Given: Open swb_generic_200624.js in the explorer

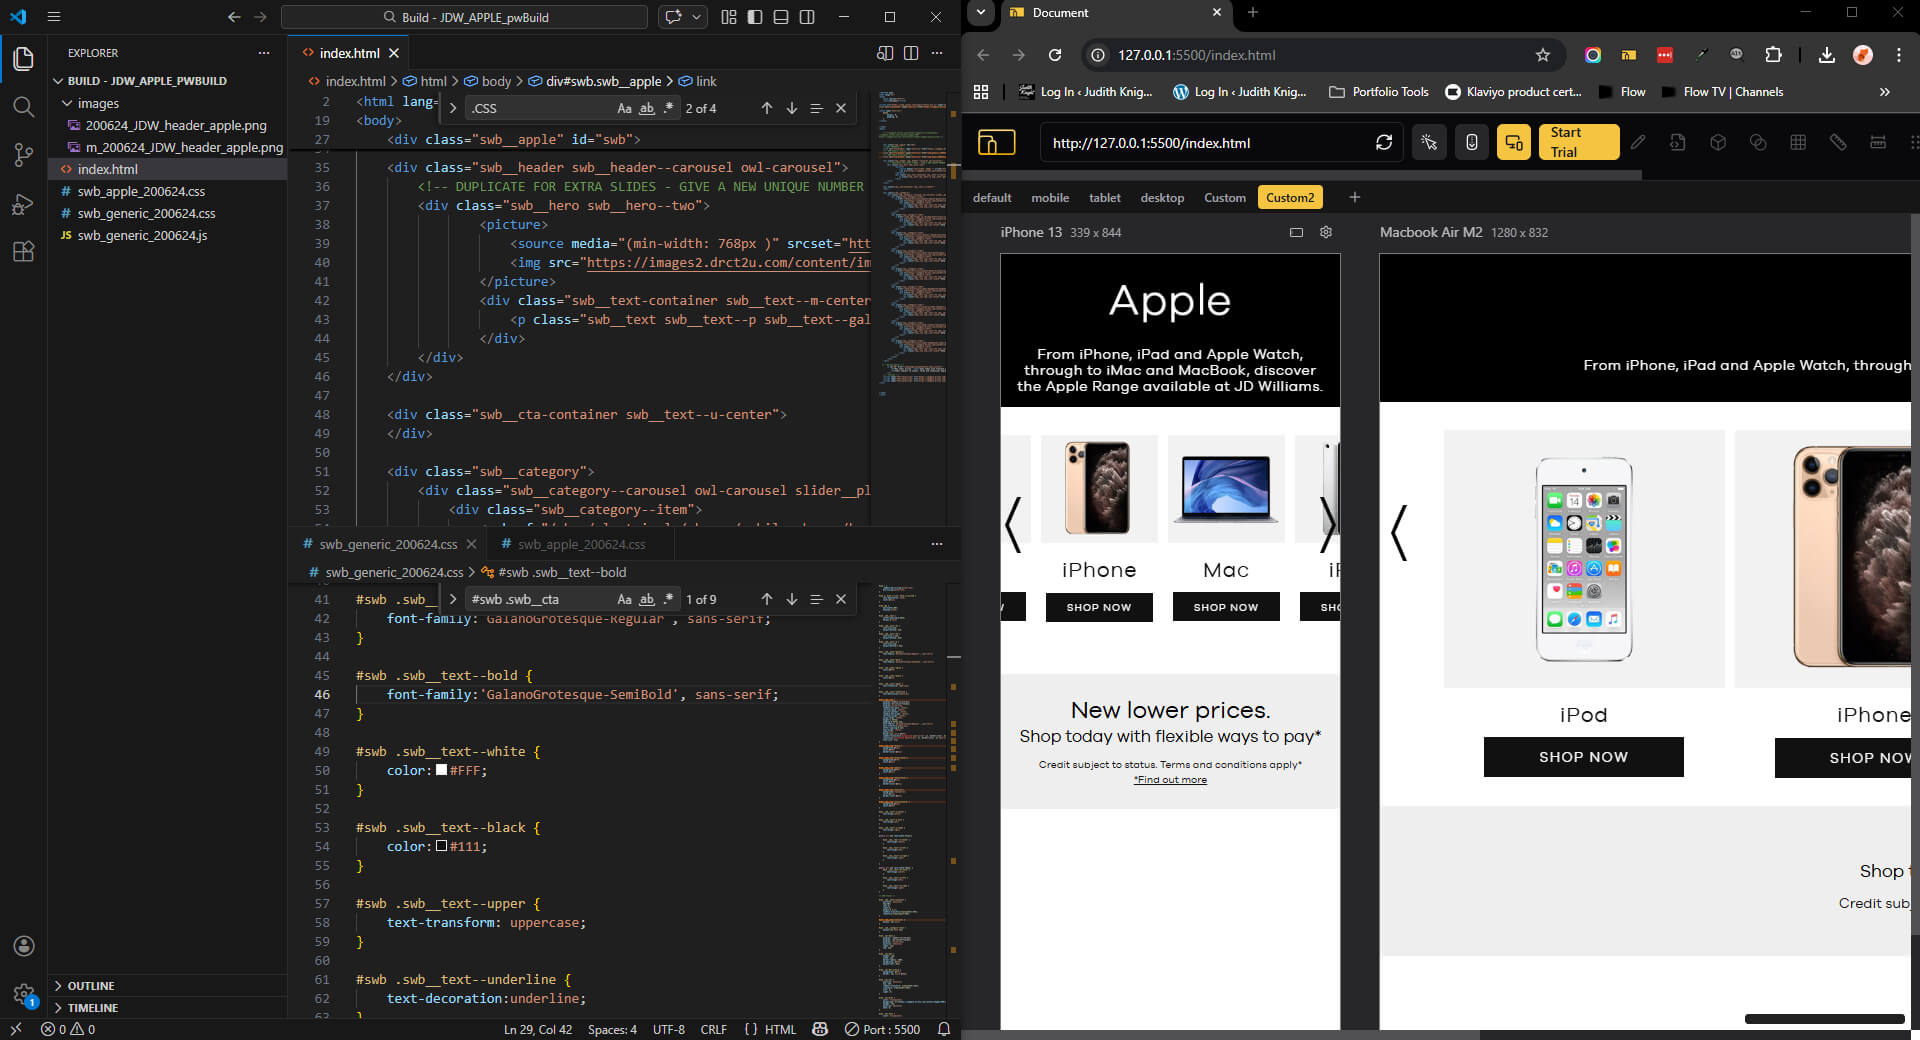Looking at the screenshot, I should coord(142,235).
